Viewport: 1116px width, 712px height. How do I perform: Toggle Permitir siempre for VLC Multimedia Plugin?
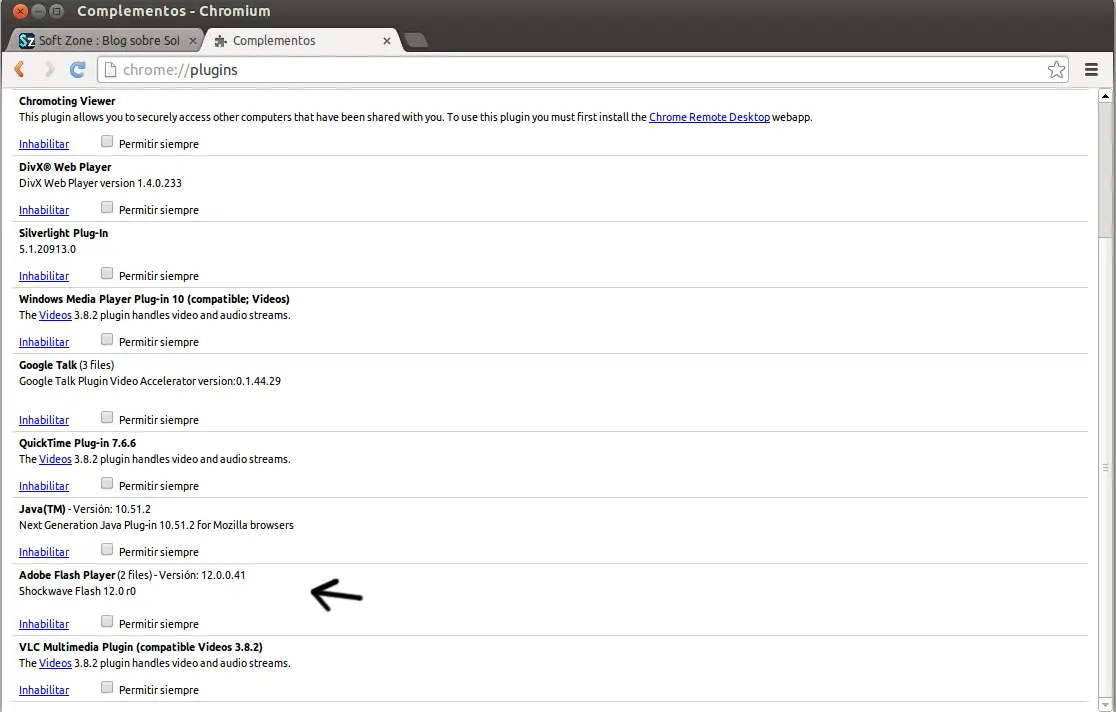(107, 688)
